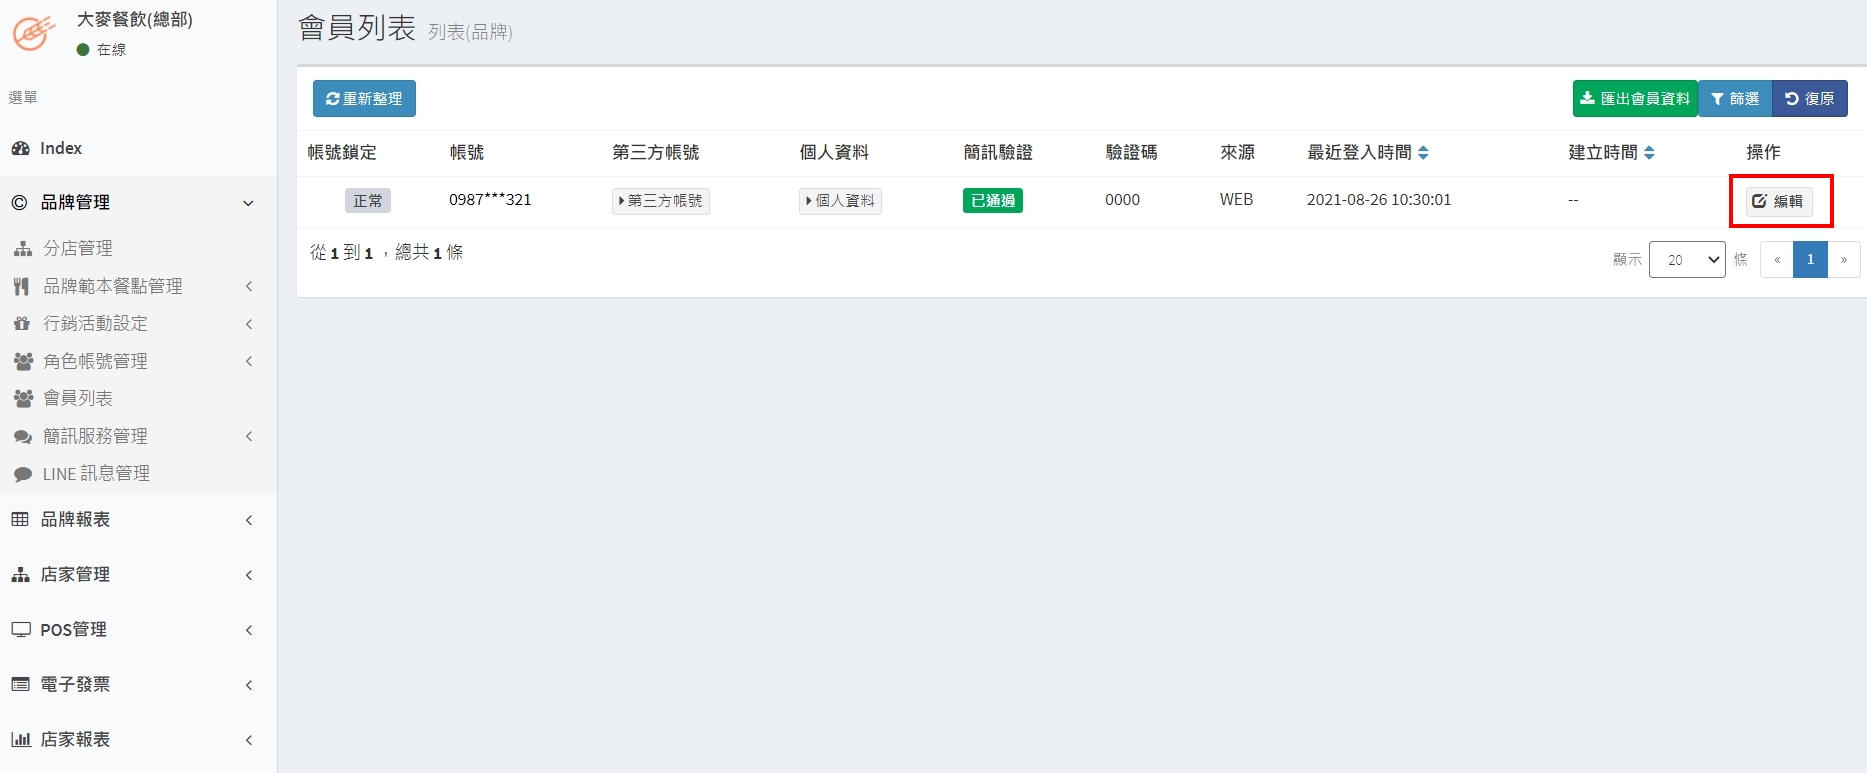Open the 會員列表 sidebar item

78,398
